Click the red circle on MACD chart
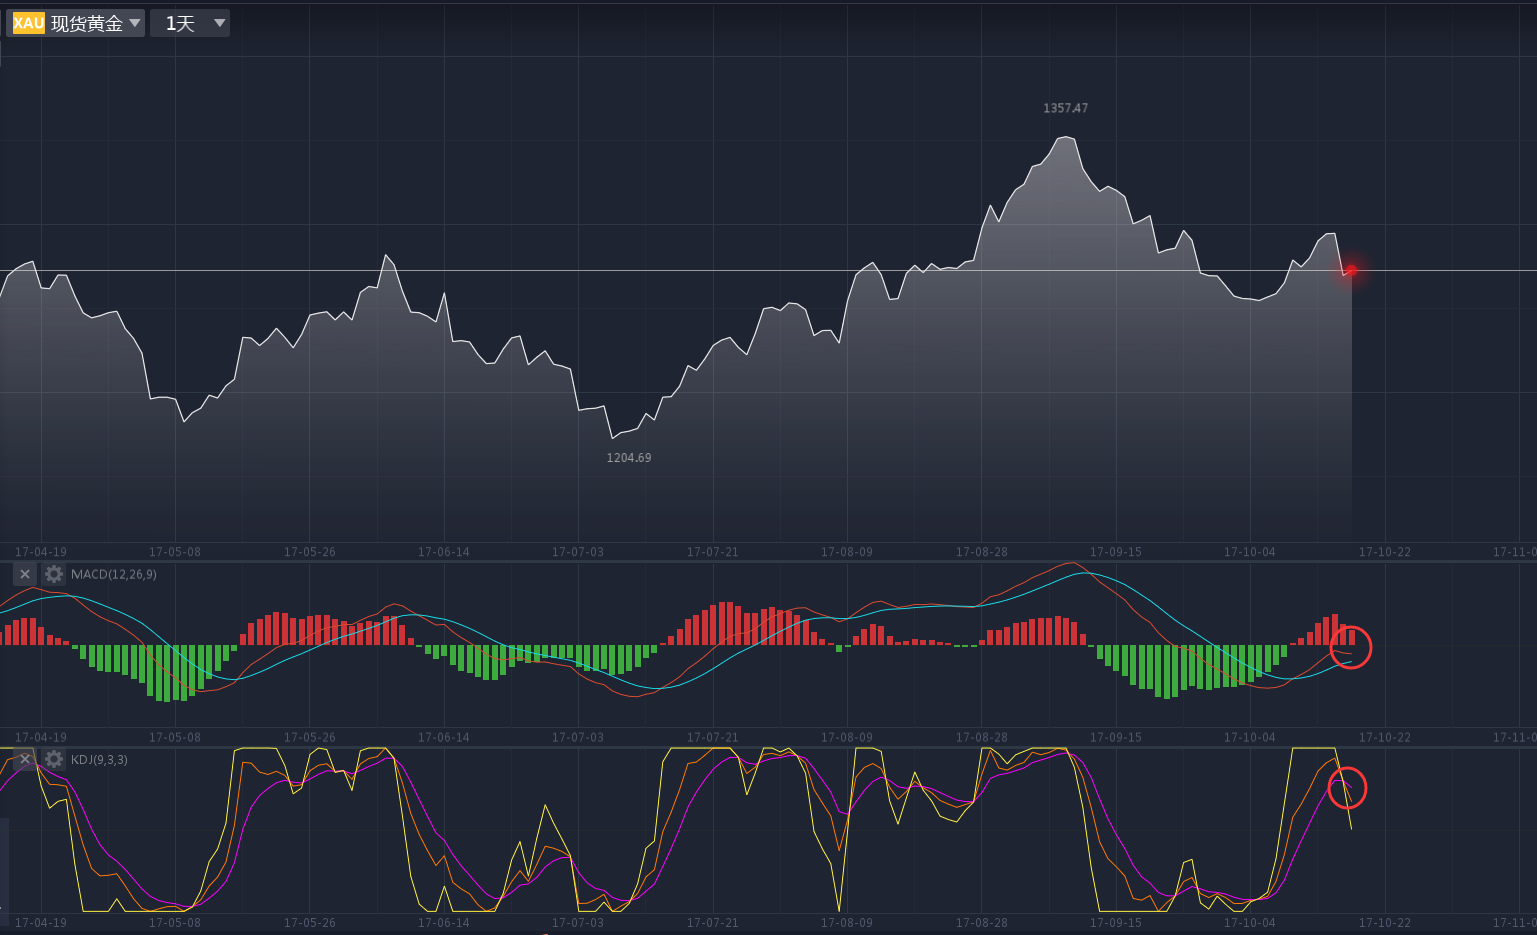The height and width of the screenshot is (935, 1537). pos(1350,648)
